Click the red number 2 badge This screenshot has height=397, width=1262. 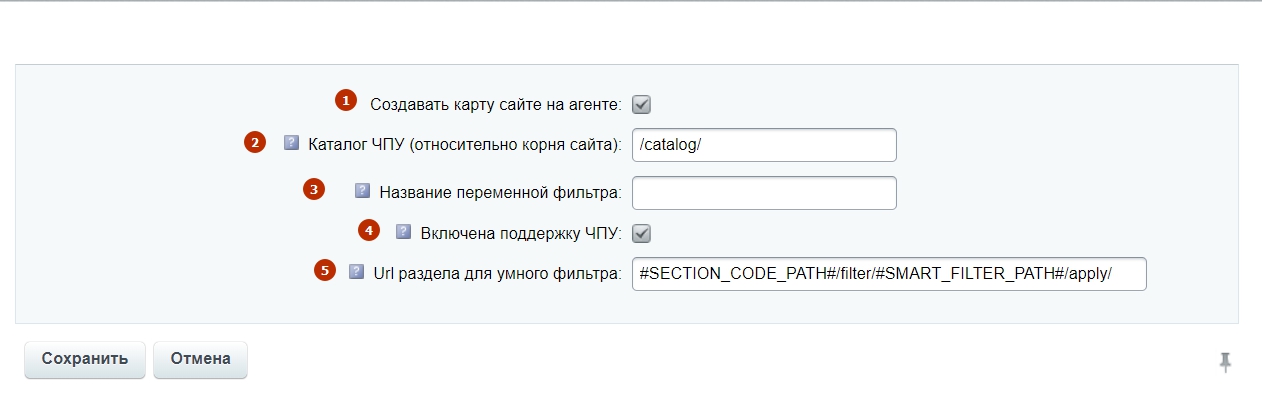255,142
